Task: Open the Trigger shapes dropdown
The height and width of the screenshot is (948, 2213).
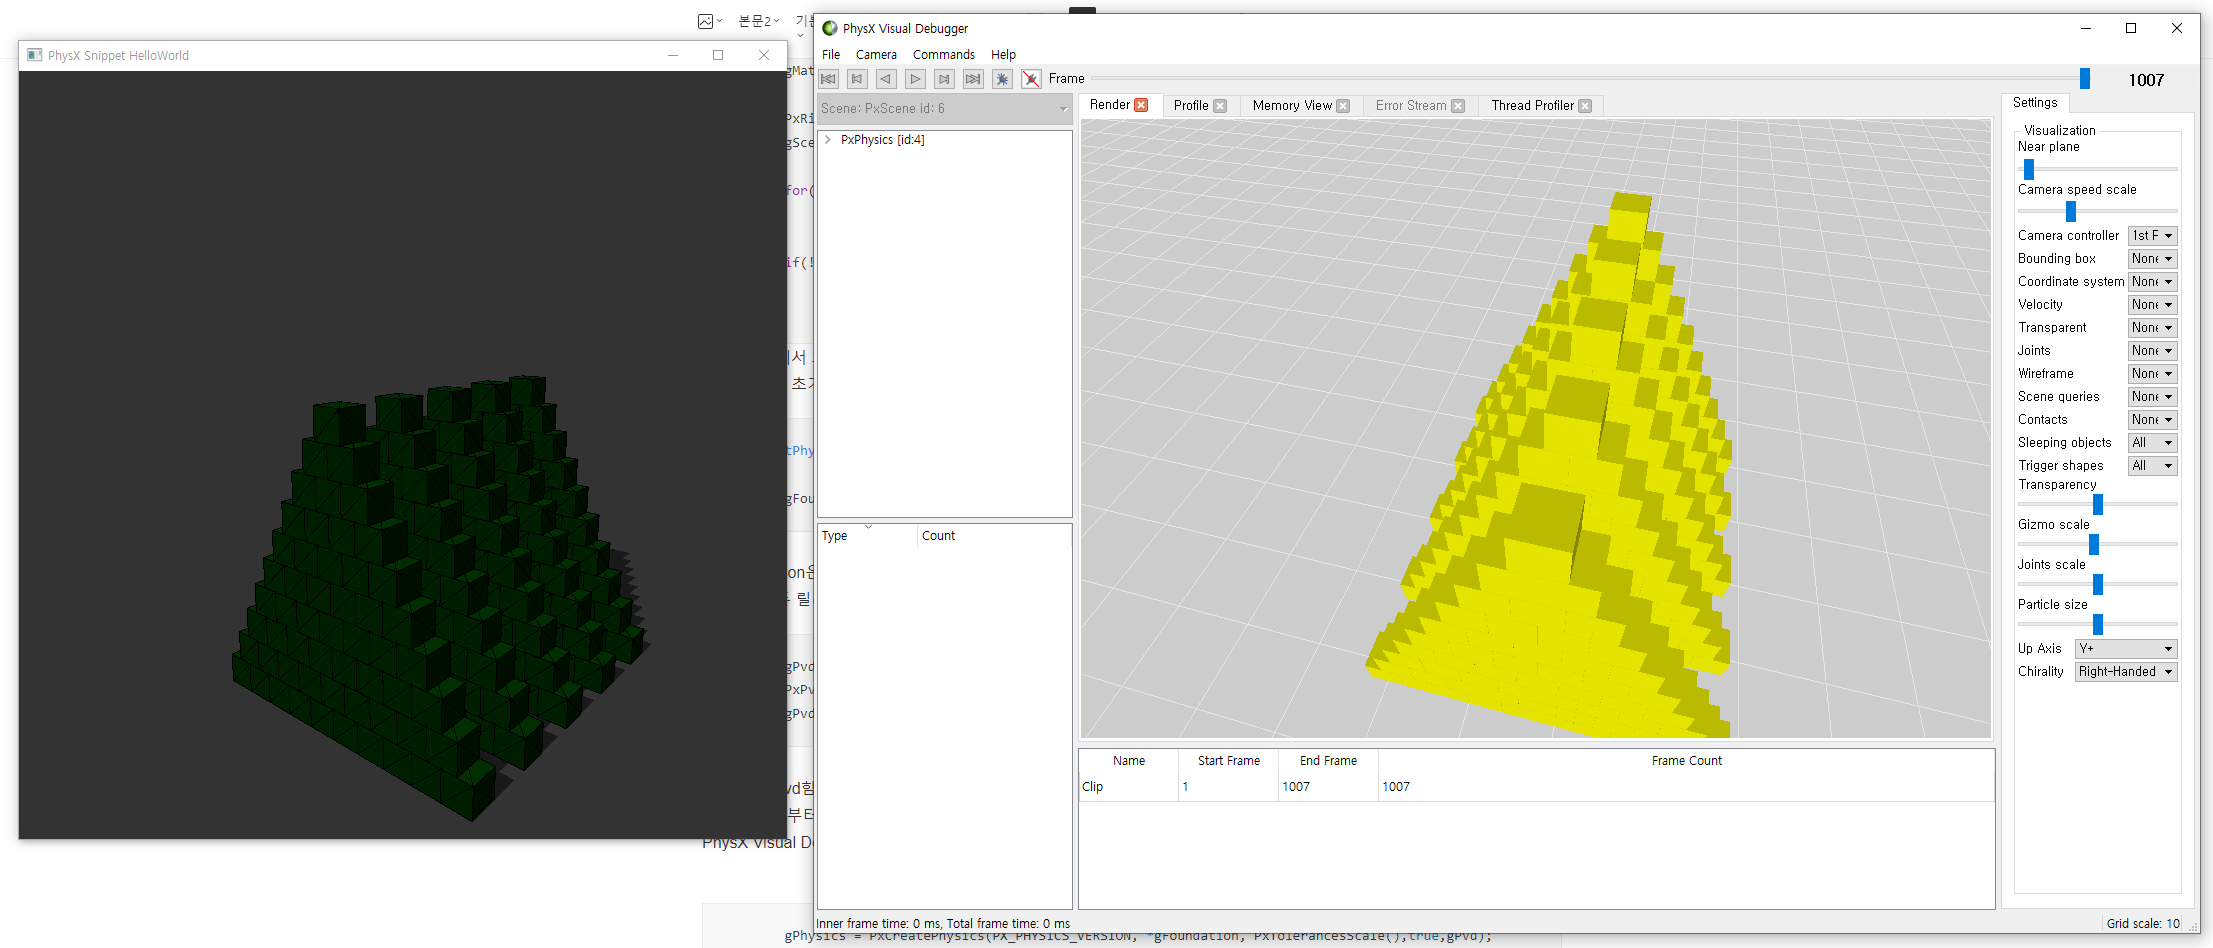Action: [x=2152, y=466]
